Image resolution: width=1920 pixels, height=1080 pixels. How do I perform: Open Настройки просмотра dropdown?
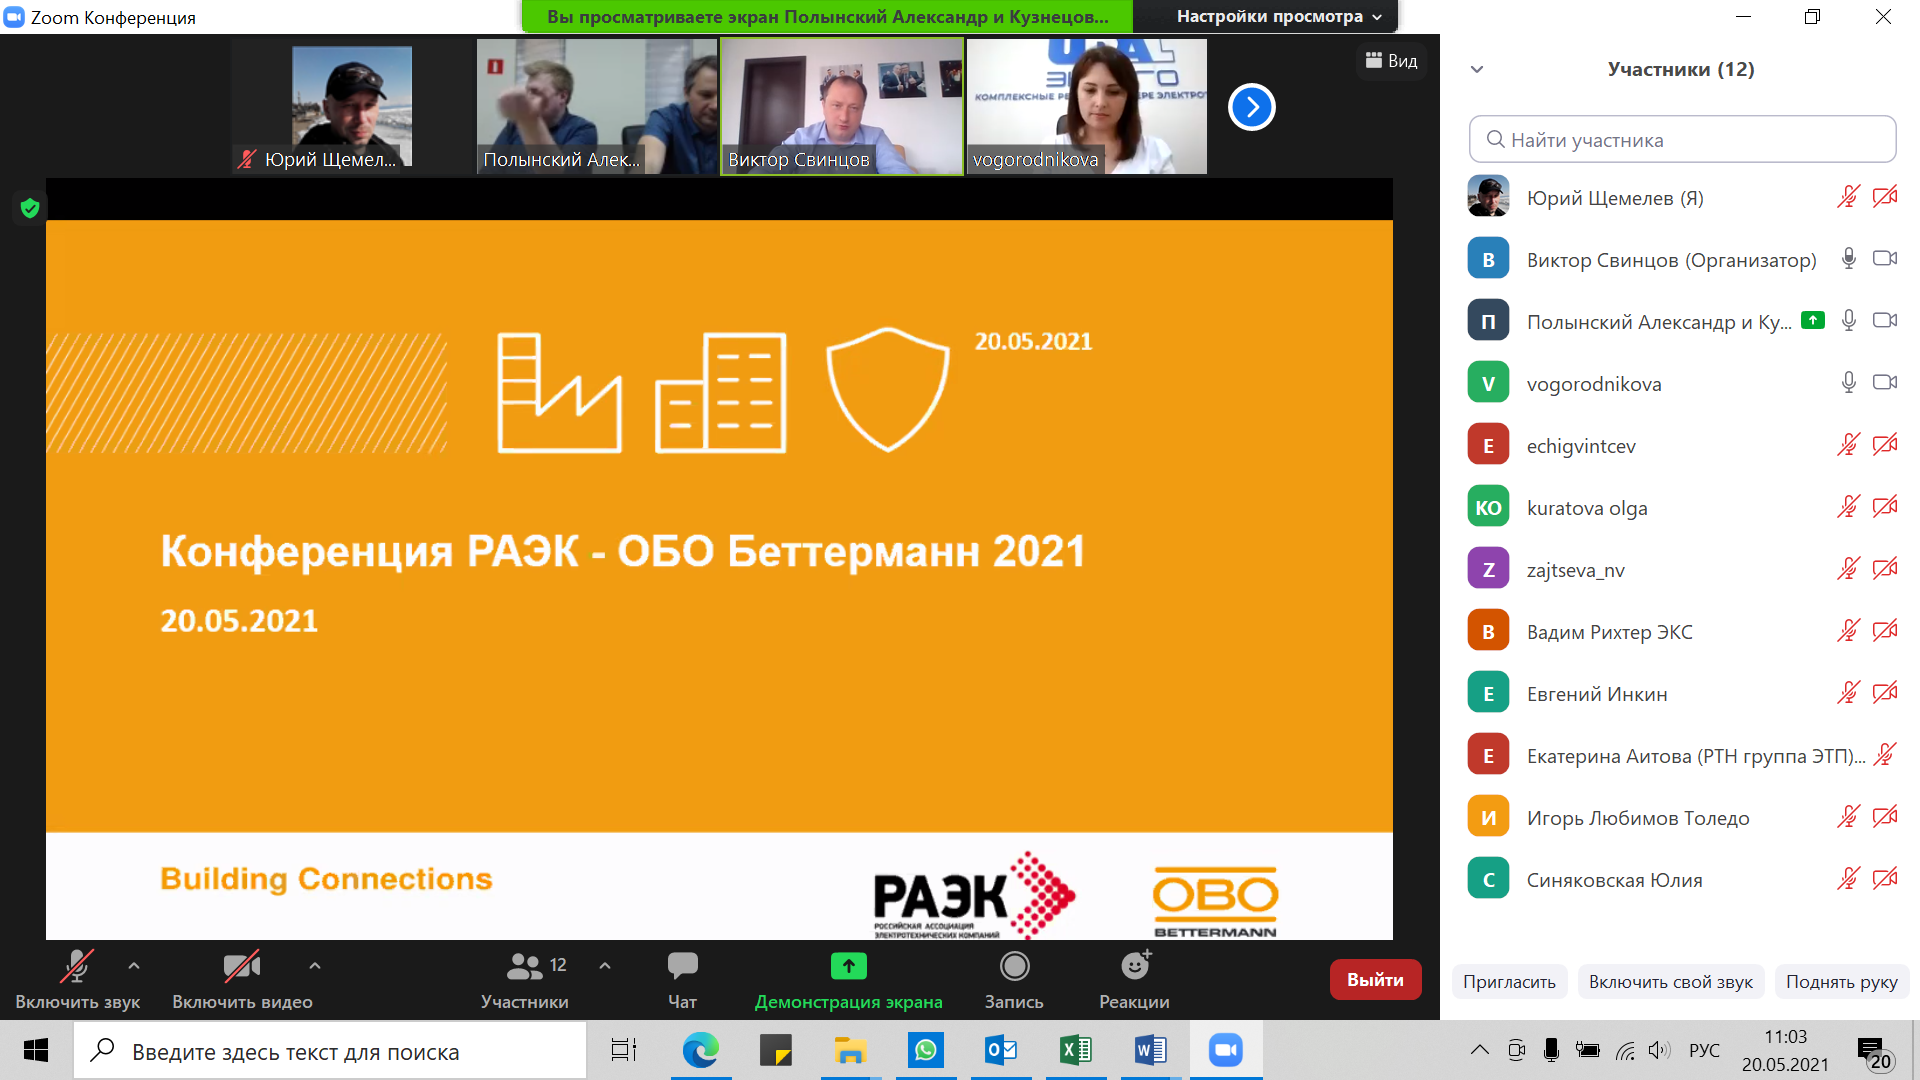(1278, 16)
